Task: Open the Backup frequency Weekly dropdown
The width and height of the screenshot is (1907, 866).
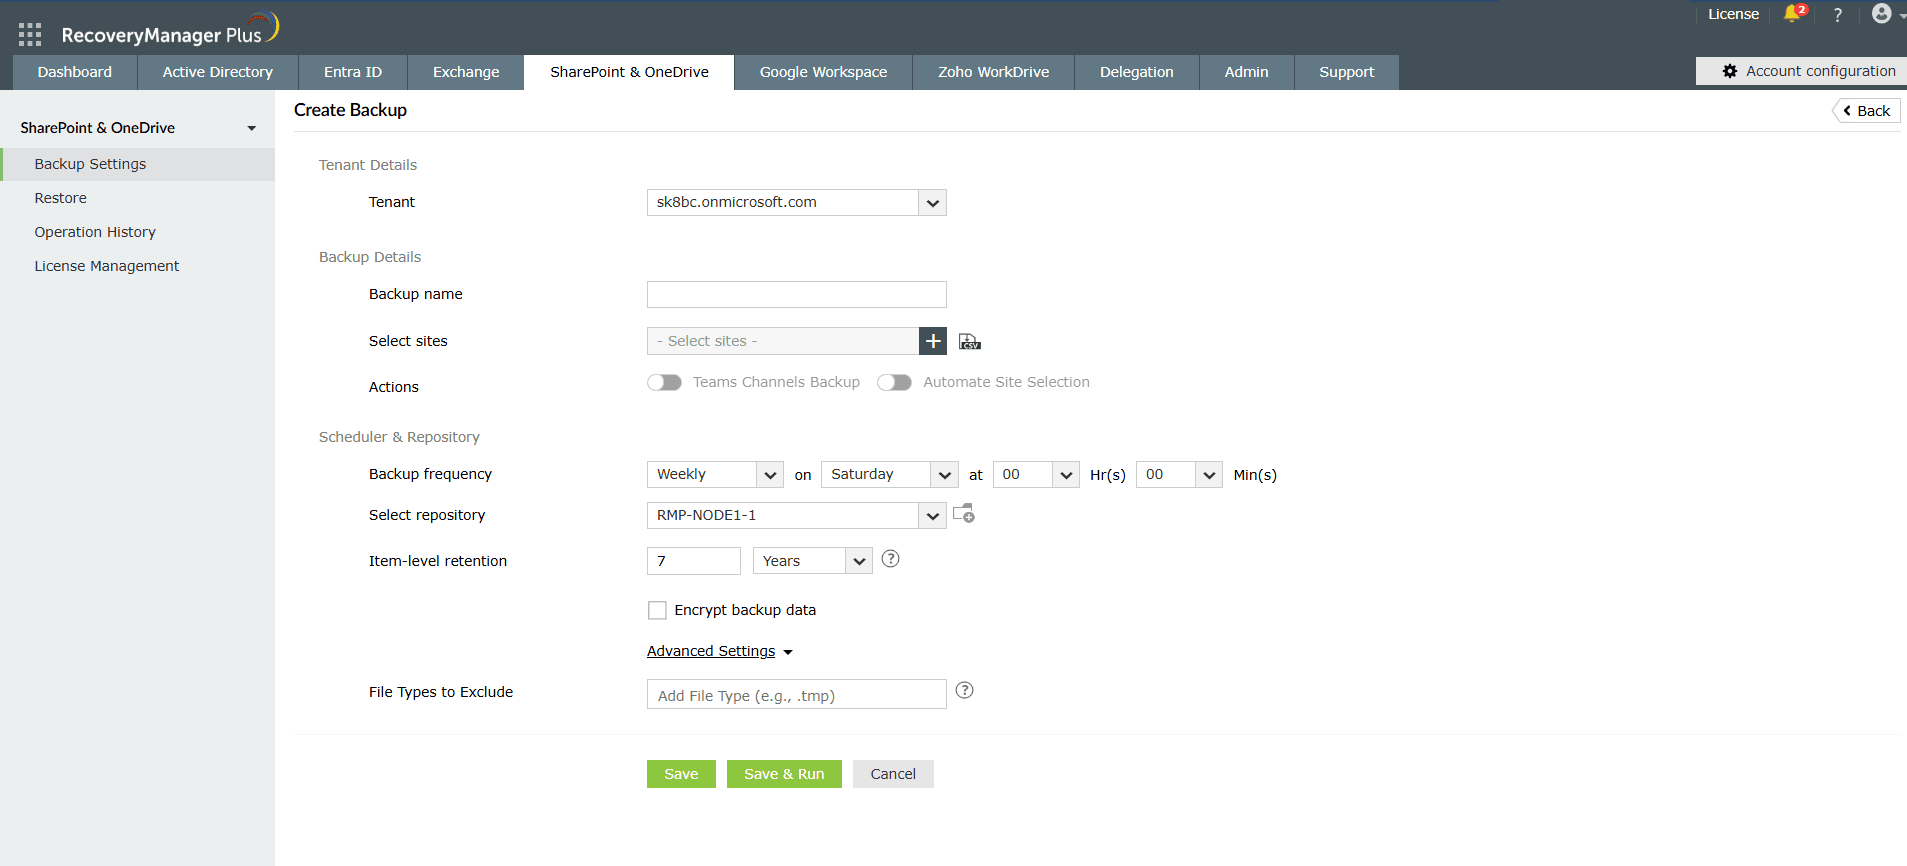Action: pos(715,474)
